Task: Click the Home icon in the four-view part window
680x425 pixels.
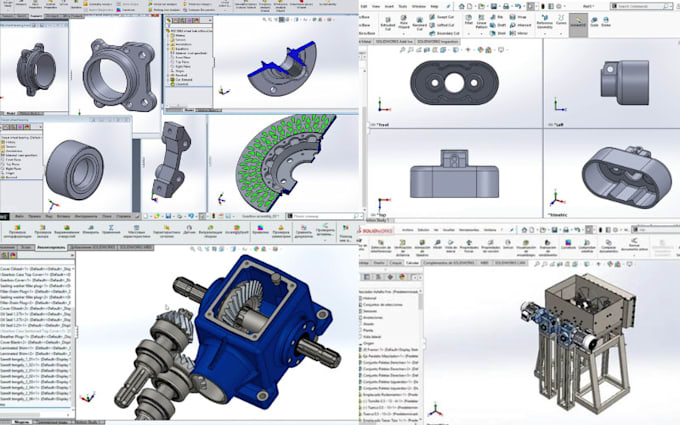Action: [x=461, y=7]
